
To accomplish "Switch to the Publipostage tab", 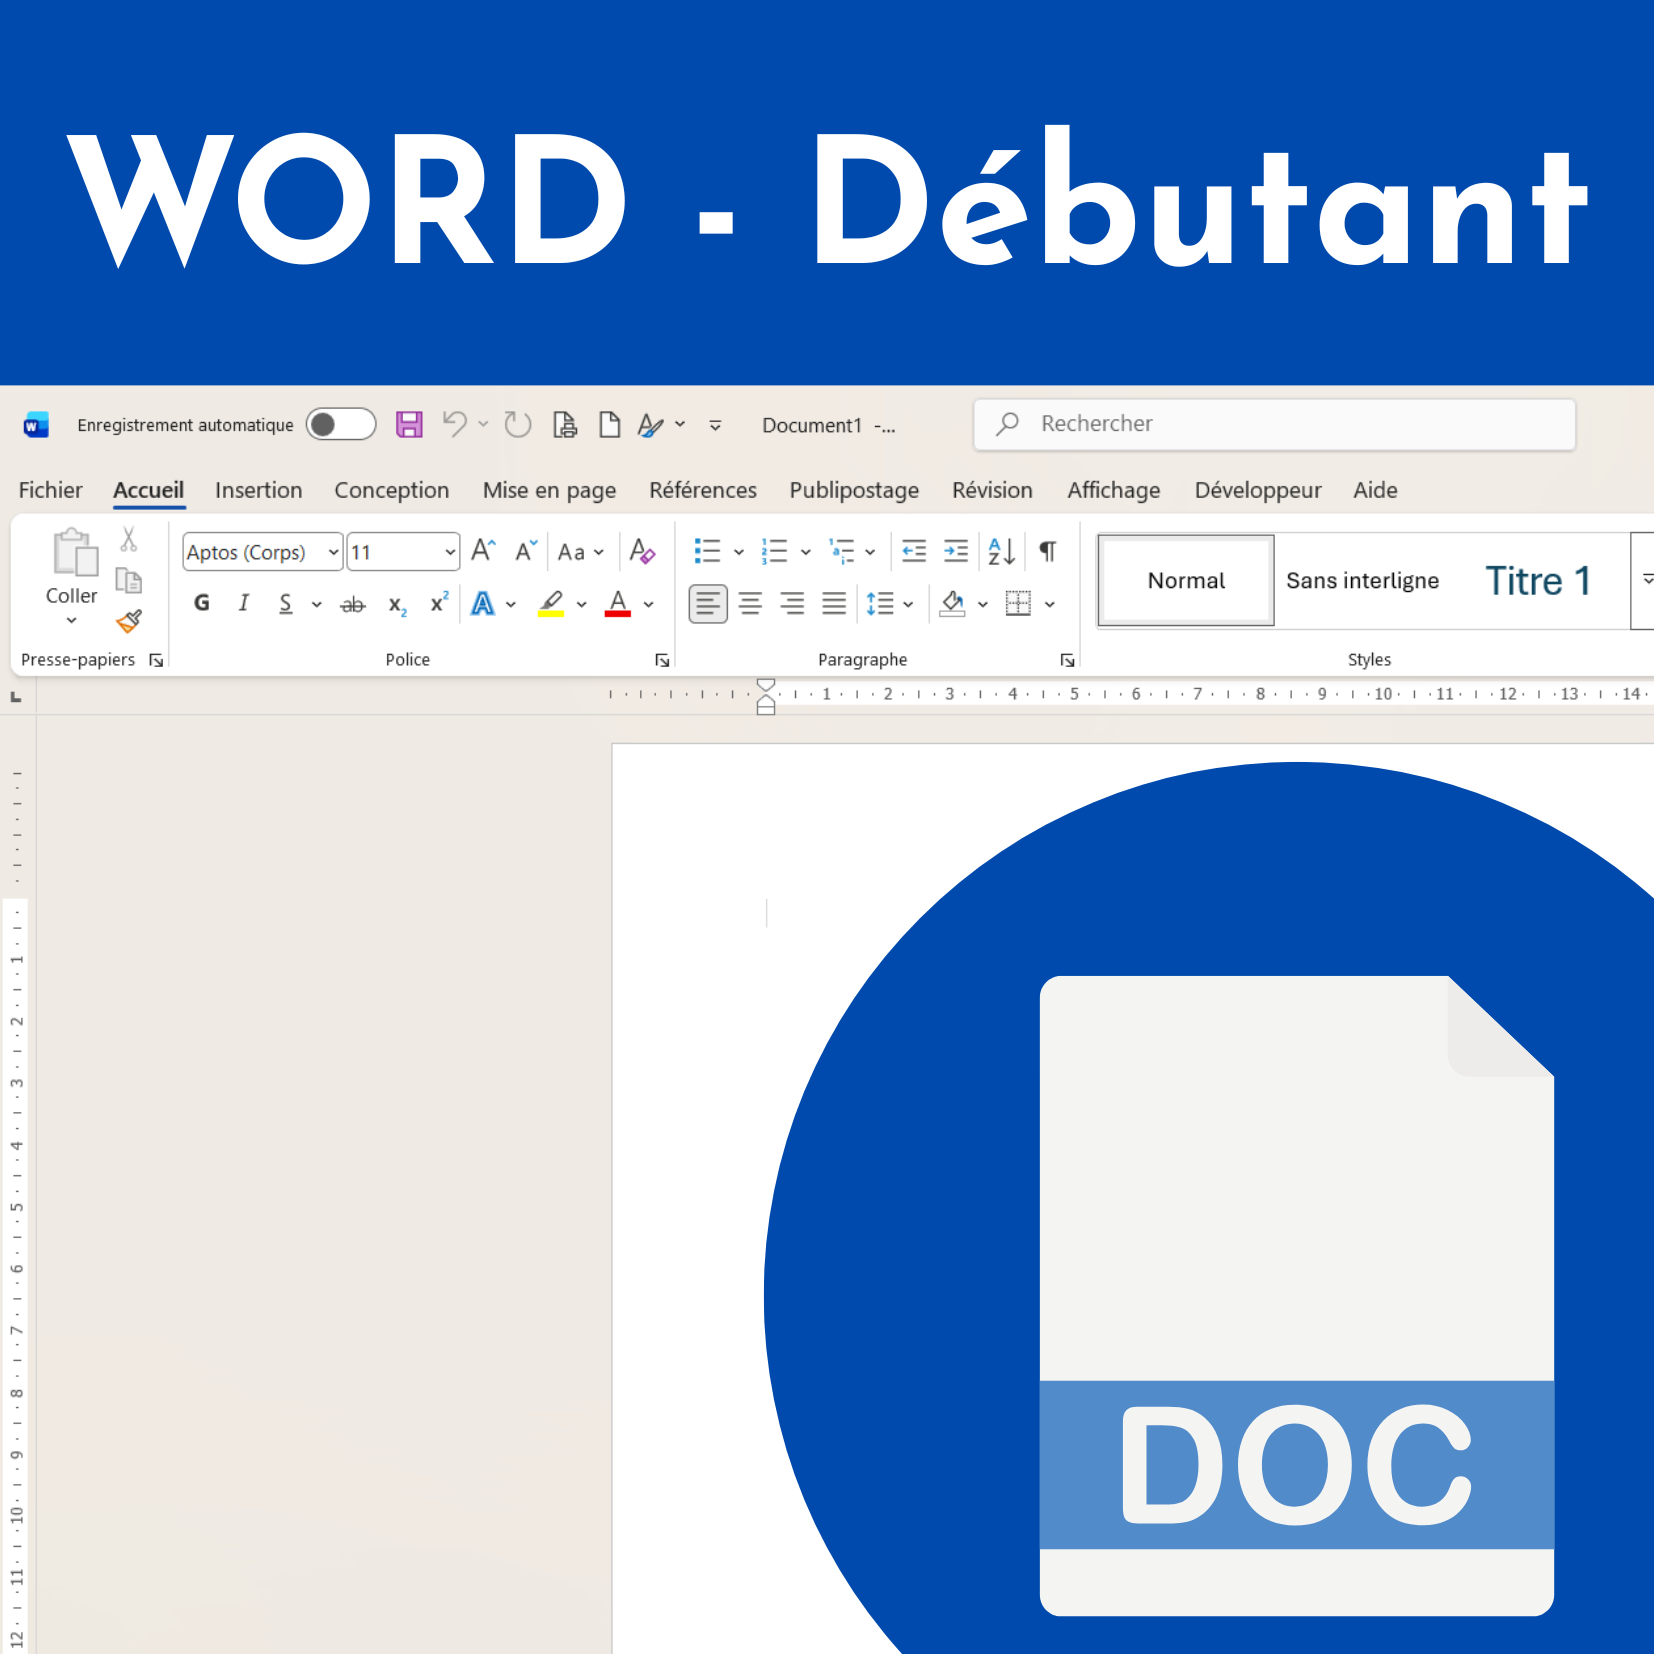I will pos(854,490).
